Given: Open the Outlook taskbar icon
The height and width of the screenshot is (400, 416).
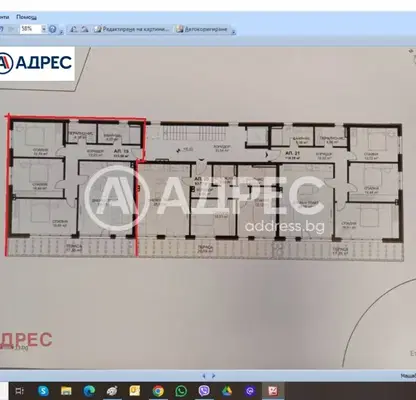Looking at the screenshot, I should click(135, 391).
